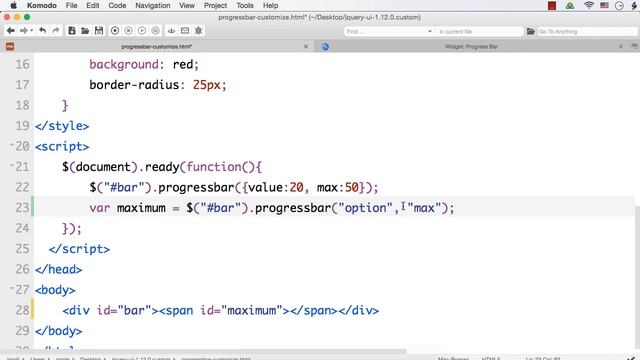Collapse the script block fold at line 20

coord(11,144)
